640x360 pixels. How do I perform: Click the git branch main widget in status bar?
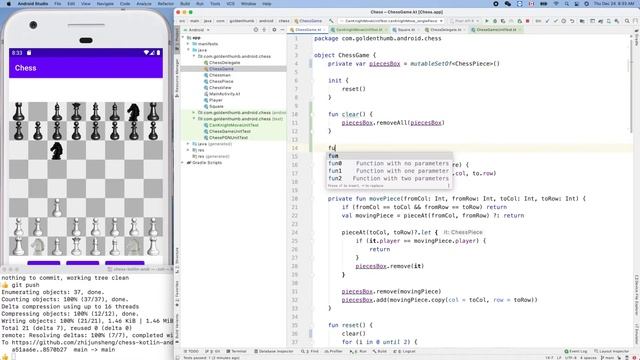[608, 358]
